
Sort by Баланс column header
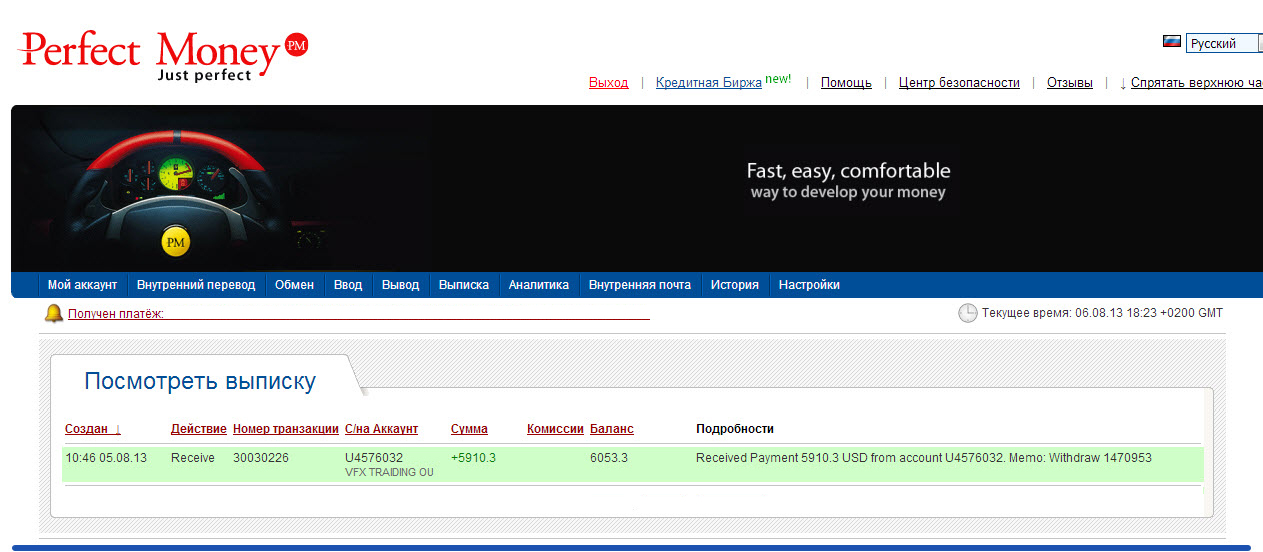click(612, 429)
